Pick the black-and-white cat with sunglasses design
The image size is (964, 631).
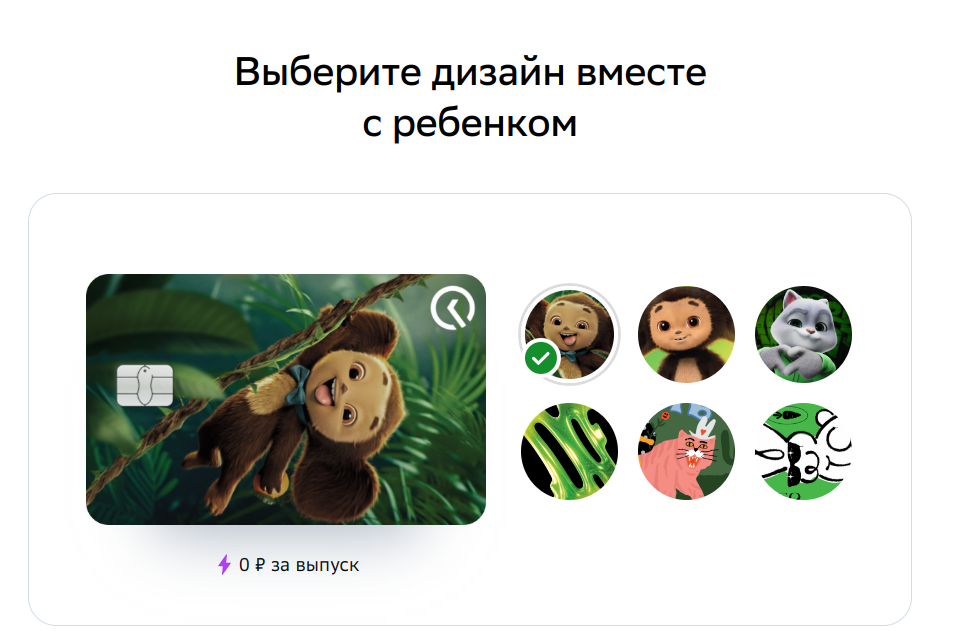(x=803, y=451)
